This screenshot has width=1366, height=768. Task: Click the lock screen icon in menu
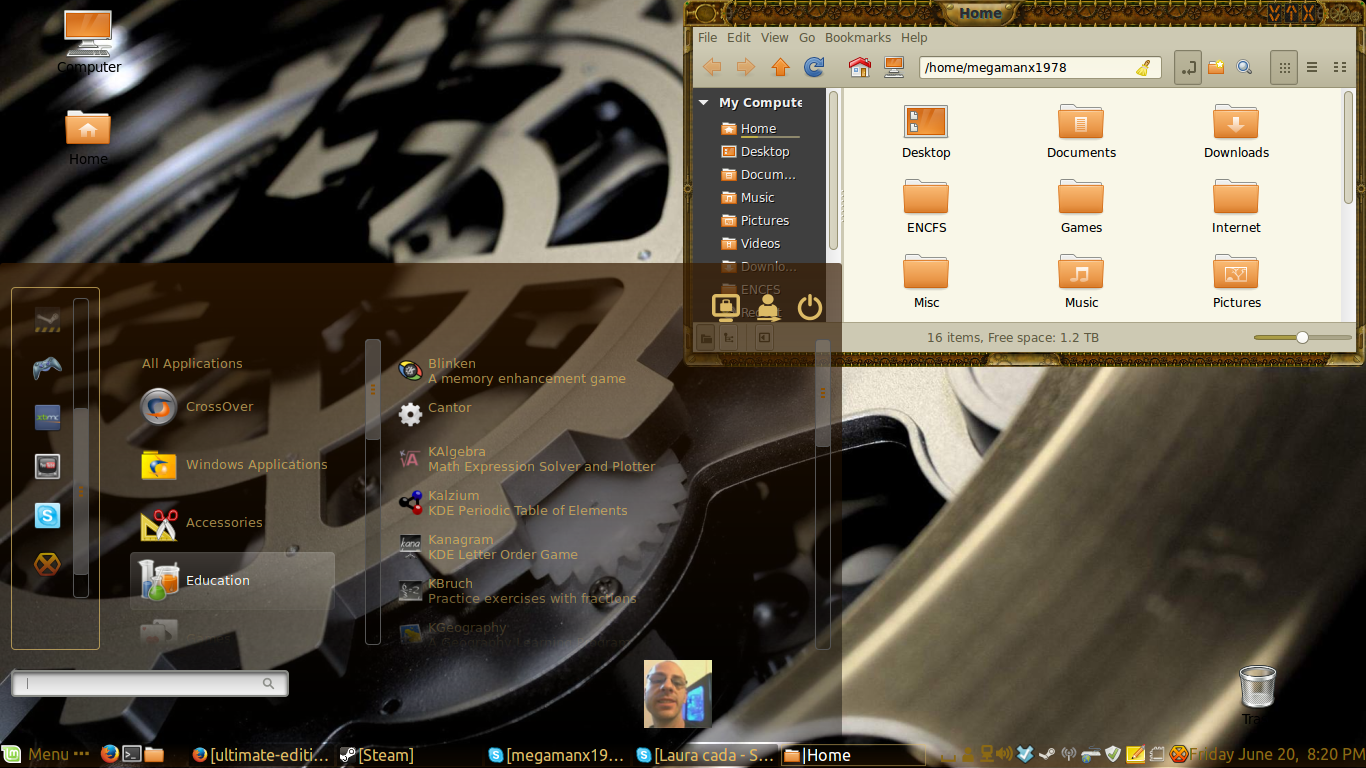coord(725,307)
